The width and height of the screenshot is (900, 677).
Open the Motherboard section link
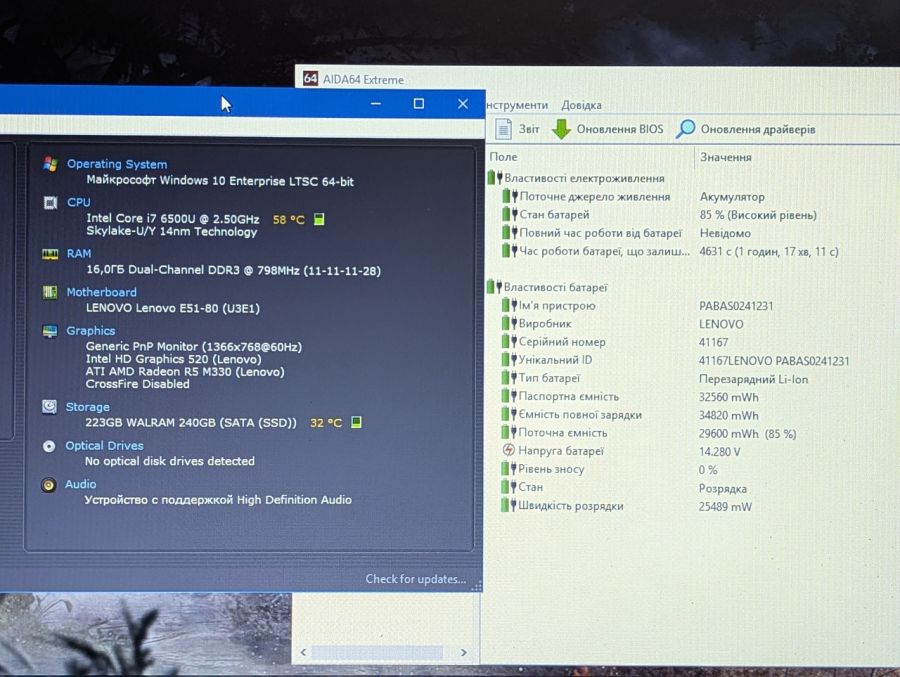tap(102, 292)
